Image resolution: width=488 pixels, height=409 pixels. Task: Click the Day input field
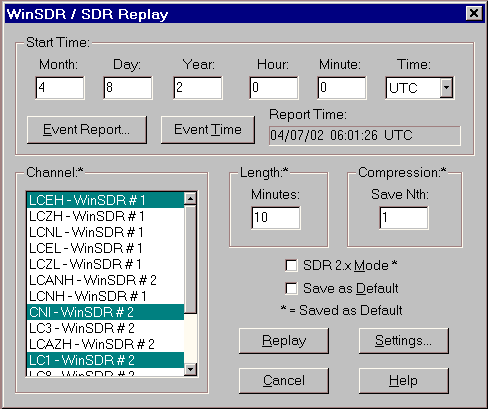(x=128, y=88)
